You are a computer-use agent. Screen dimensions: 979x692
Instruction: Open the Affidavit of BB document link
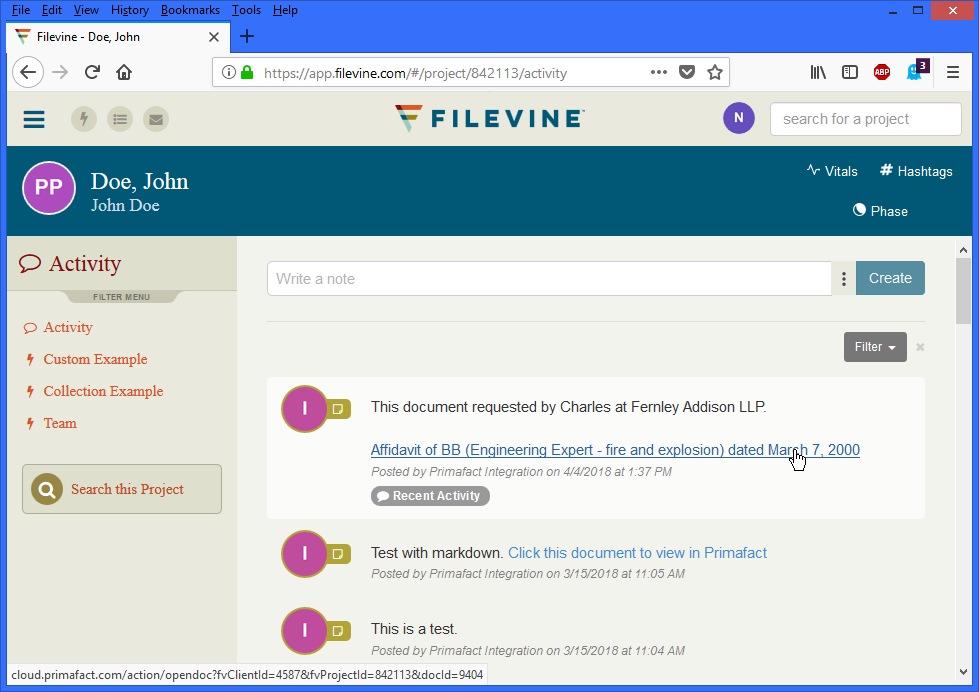click(615, 450)
